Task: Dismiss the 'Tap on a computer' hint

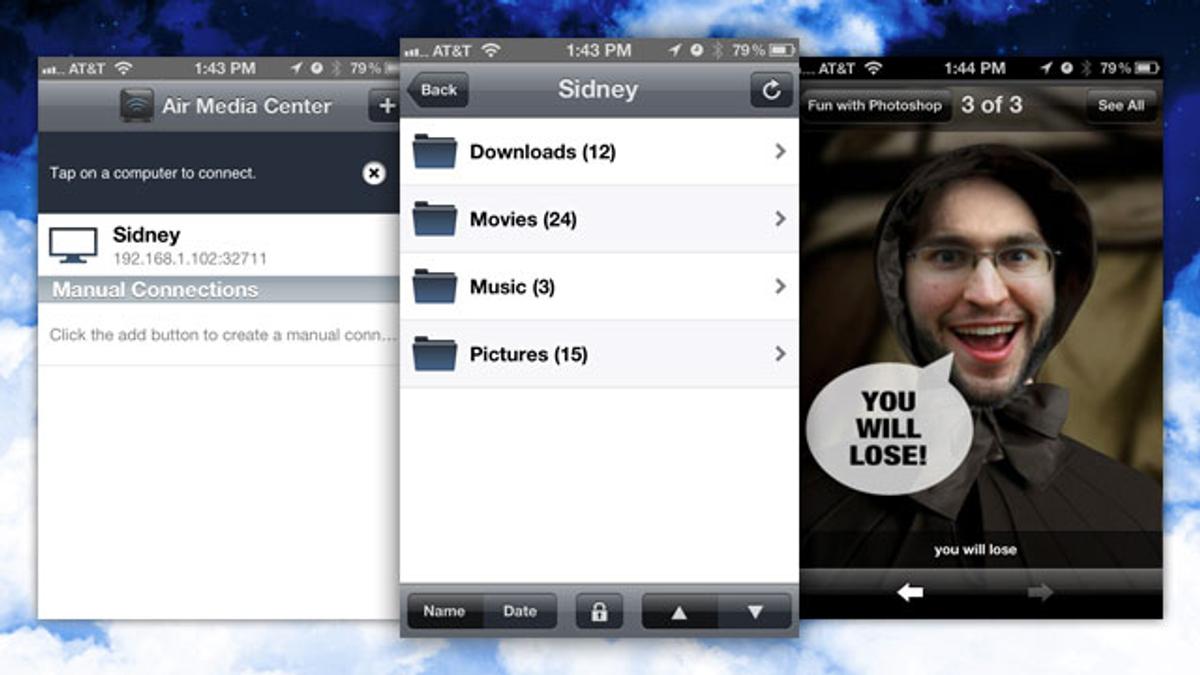Action: (373, 173)
